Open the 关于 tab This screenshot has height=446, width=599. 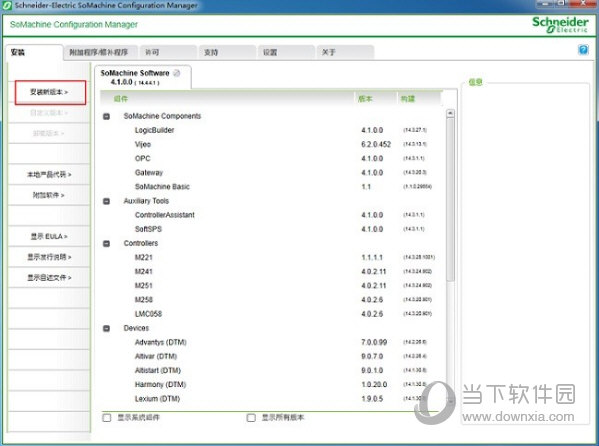point(345,52)
